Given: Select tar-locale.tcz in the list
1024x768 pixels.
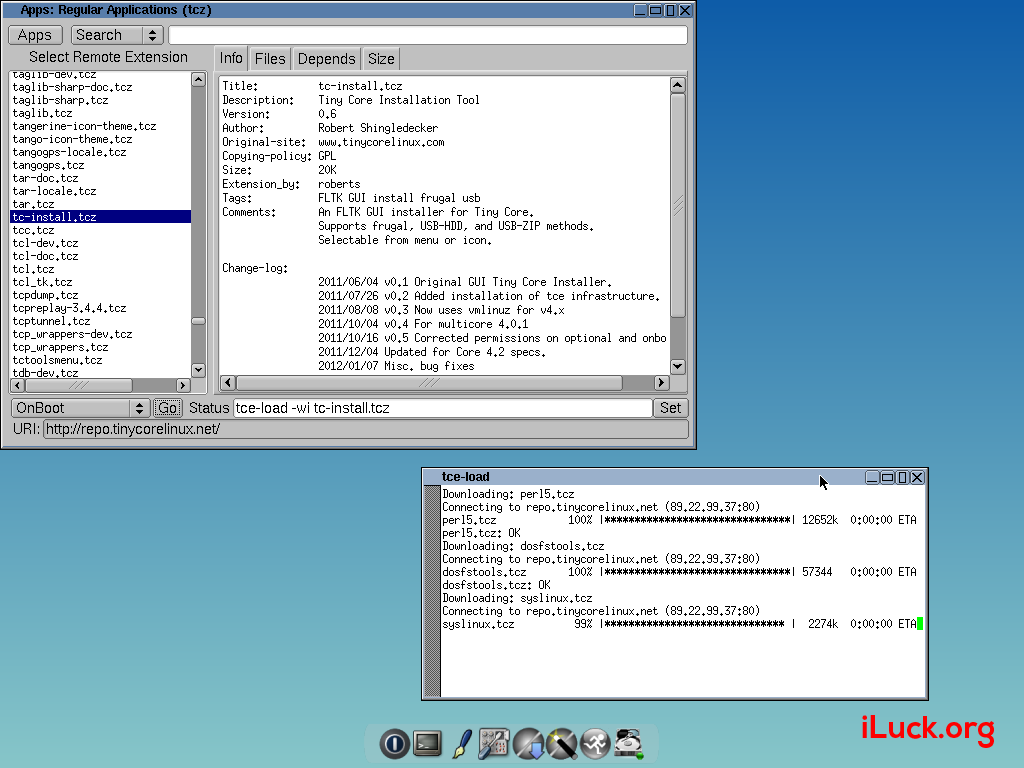Looking at the screenshot, I should (x=101, y=191).
